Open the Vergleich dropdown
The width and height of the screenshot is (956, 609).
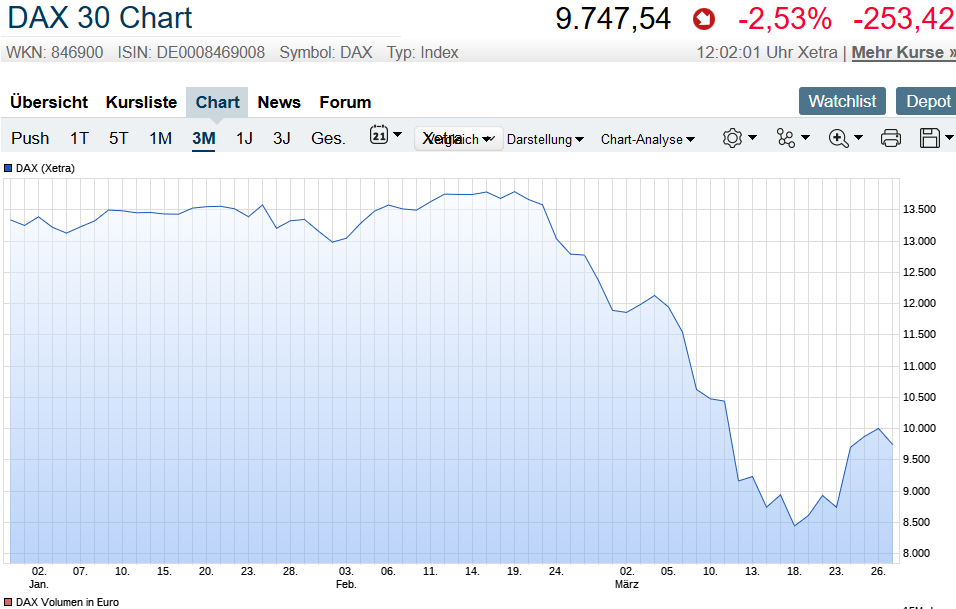458,139
